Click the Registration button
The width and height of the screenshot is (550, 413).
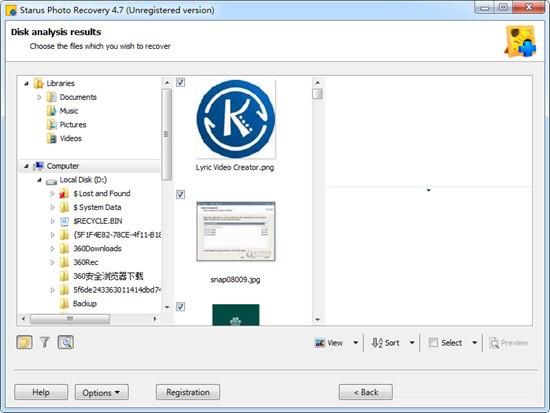[x=188, y=392]
